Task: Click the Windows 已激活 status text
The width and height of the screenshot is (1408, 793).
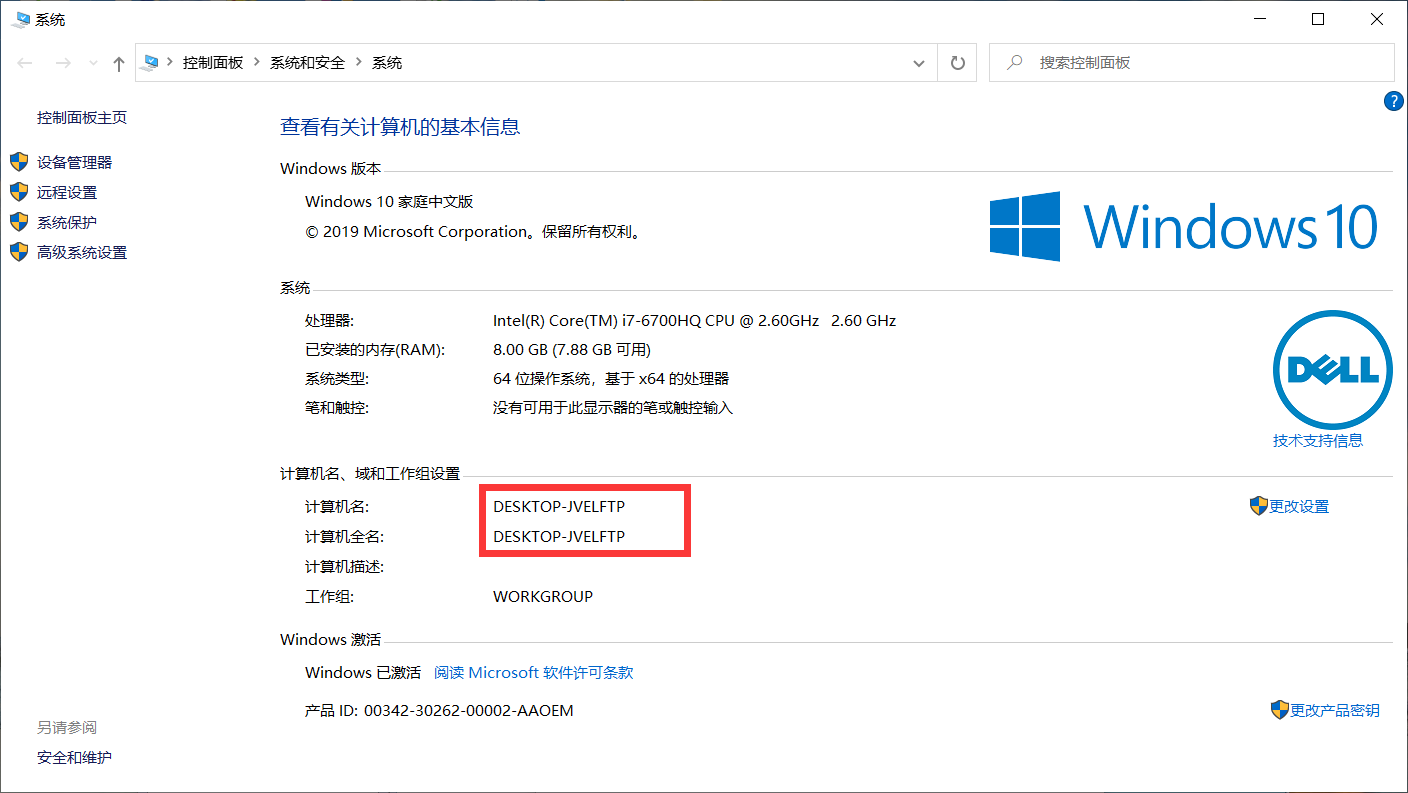Action: click(x=363, y=672)
